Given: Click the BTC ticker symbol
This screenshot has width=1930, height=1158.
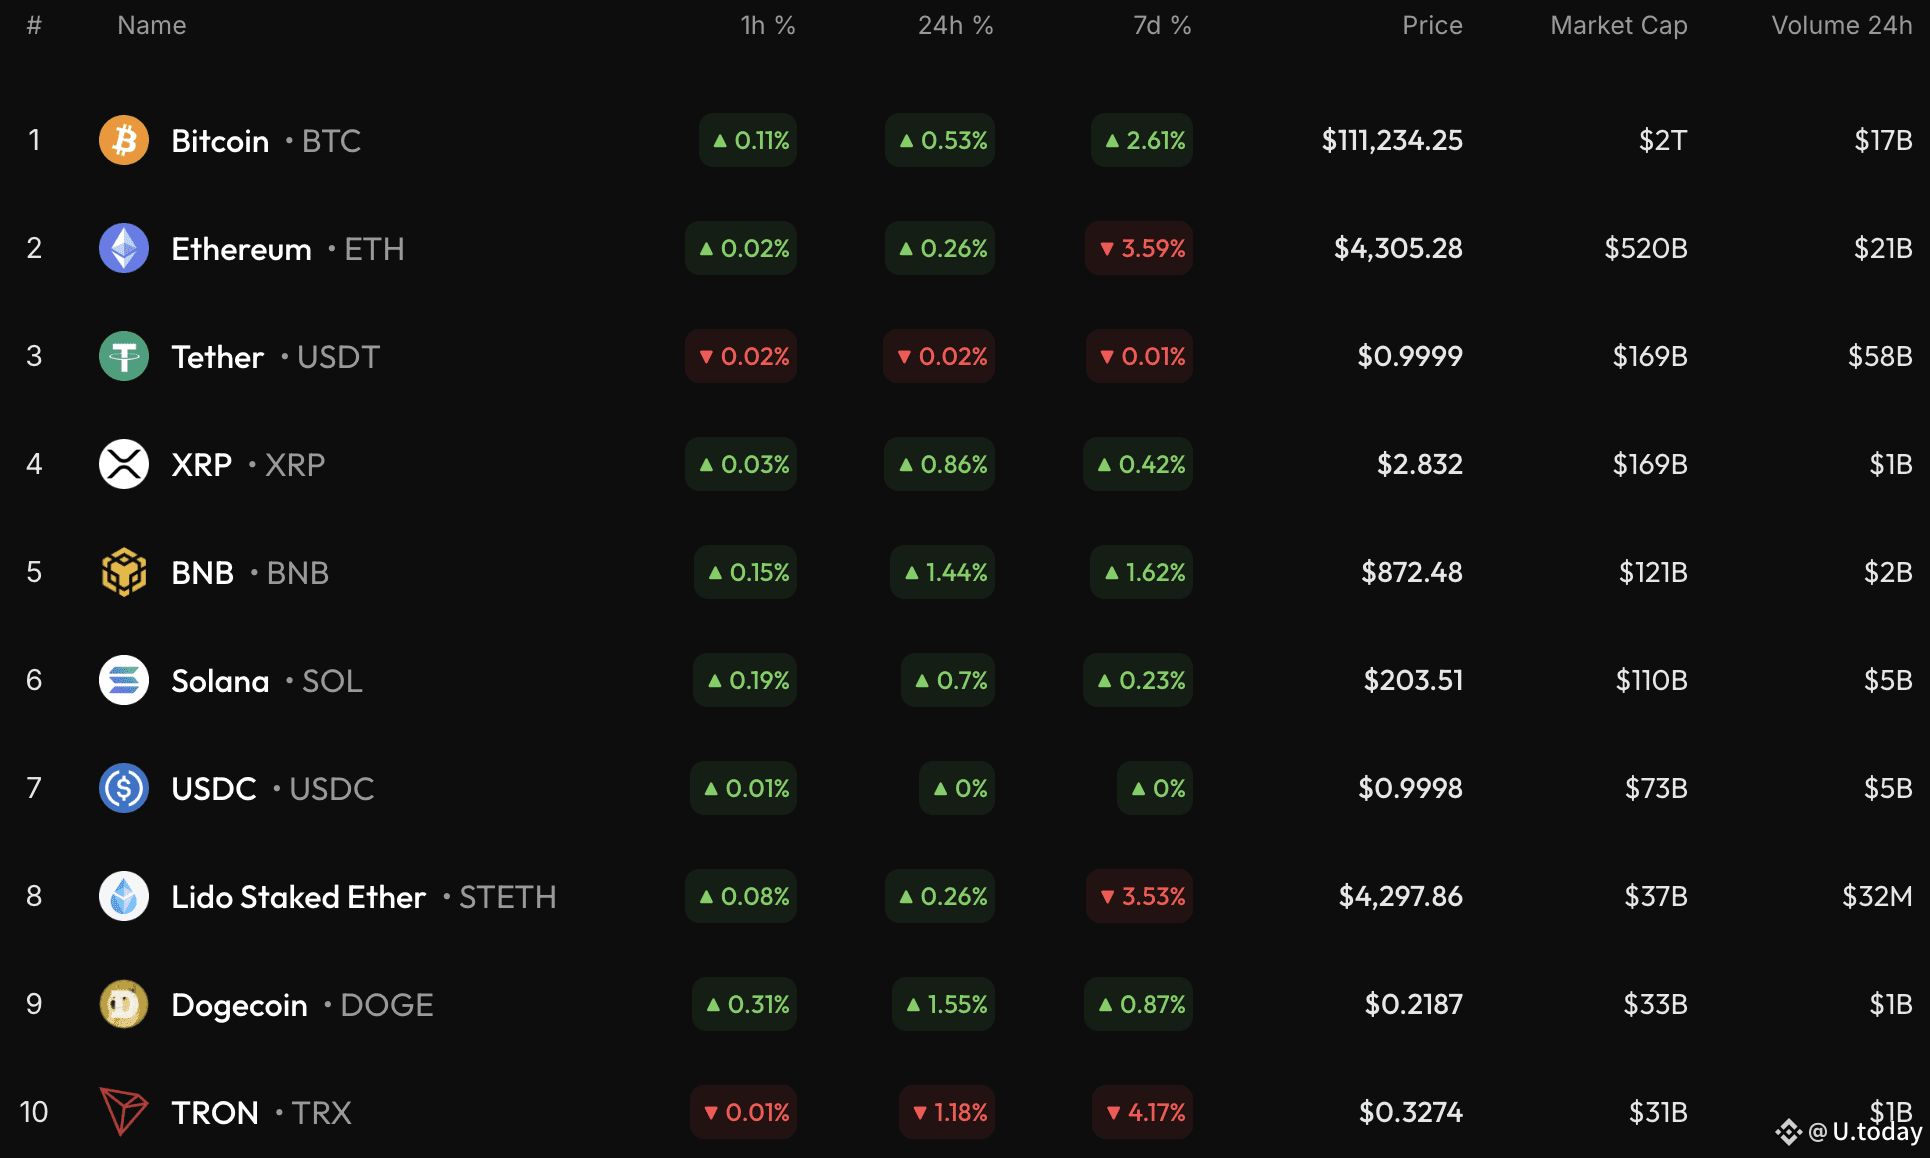Looking at the screenshot, I should (x=331, y=141).
